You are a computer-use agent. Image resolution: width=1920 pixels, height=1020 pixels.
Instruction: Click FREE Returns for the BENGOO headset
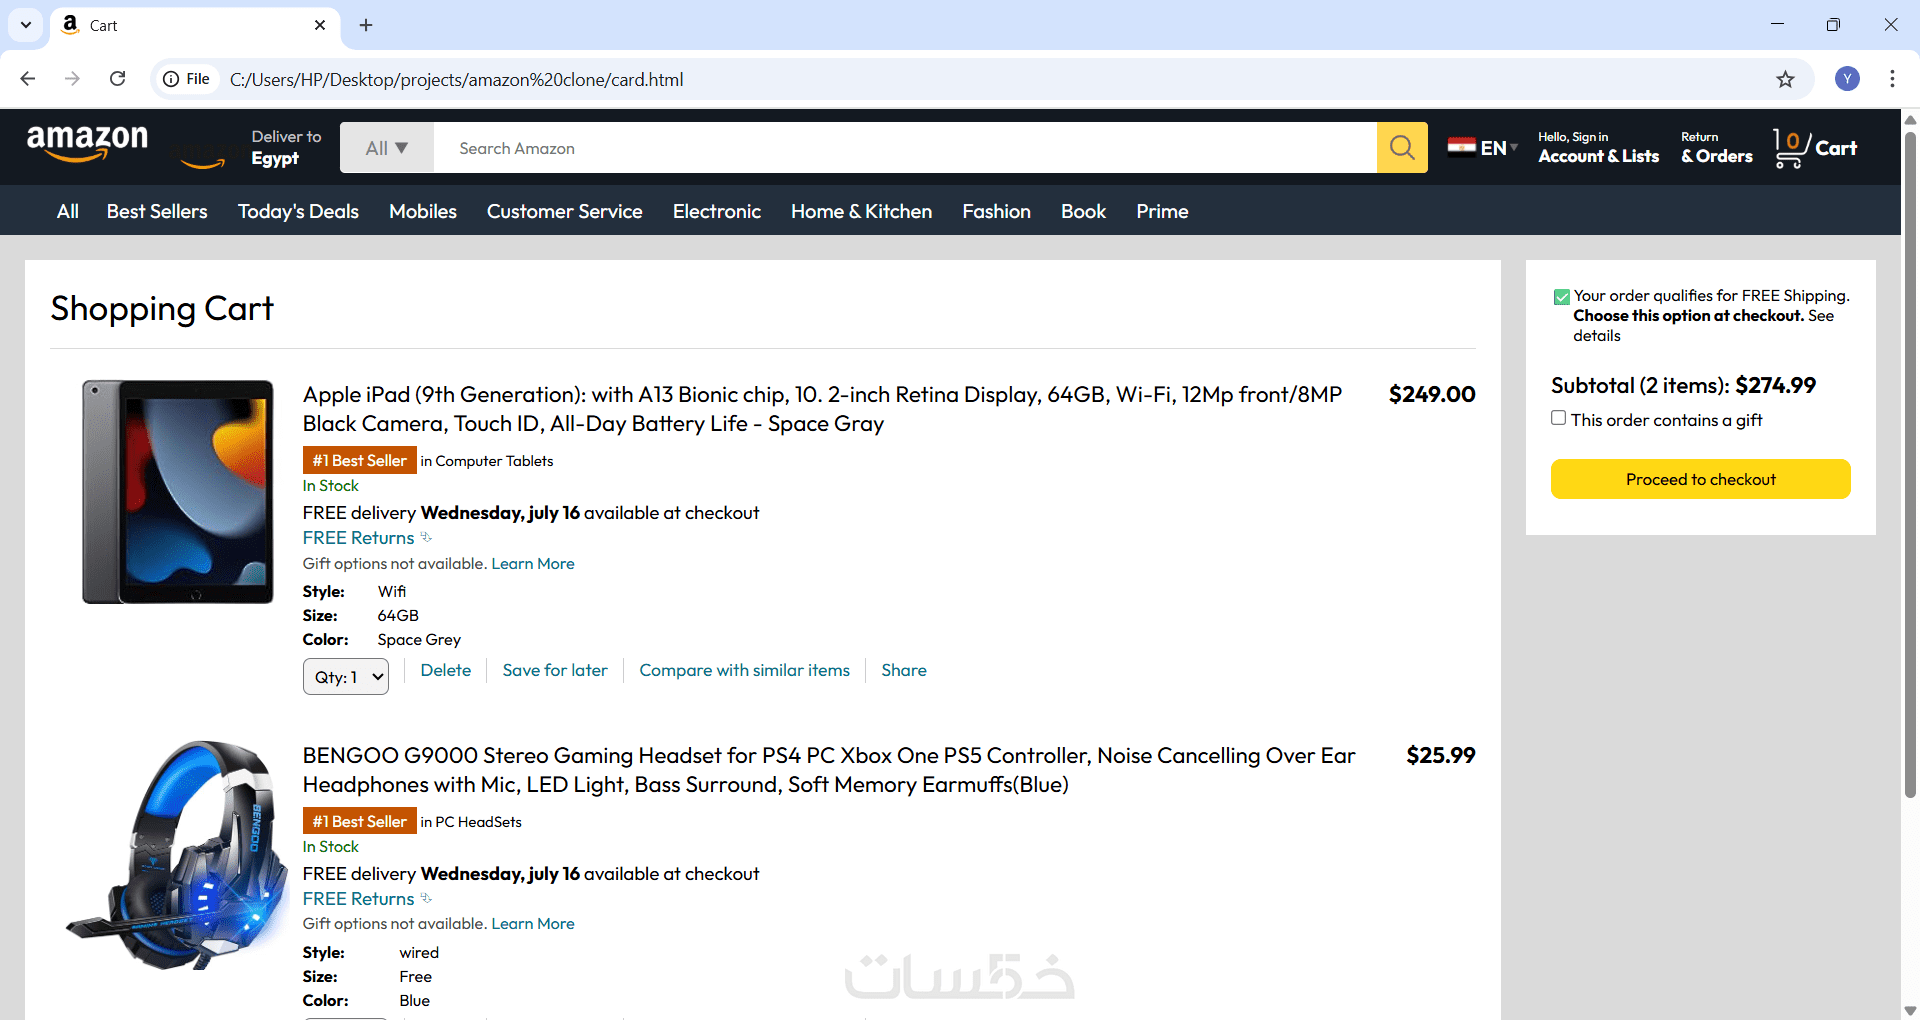[x=358, y=899]
